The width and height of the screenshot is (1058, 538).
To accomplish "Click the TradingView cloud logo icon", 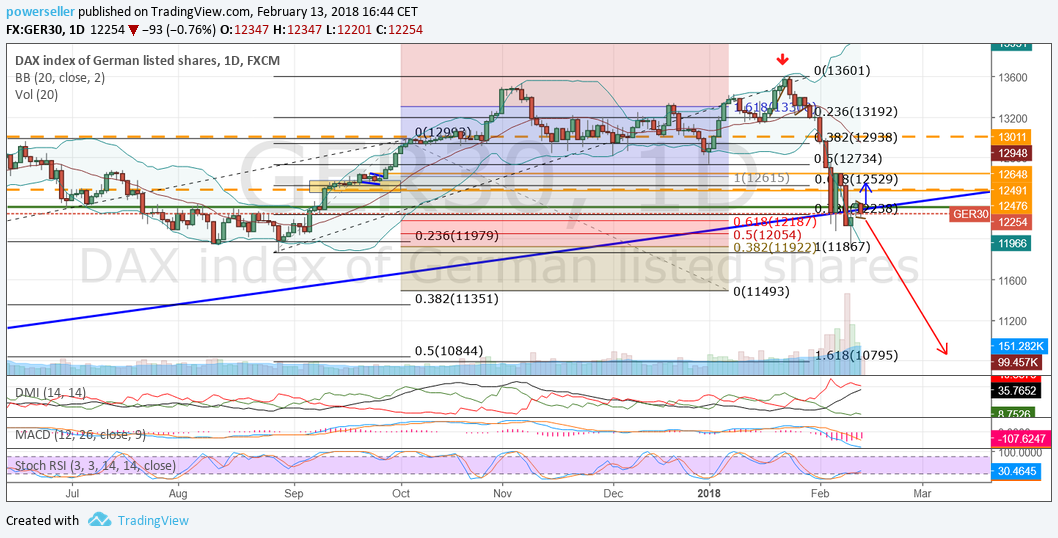I will (x=99, y=520).
